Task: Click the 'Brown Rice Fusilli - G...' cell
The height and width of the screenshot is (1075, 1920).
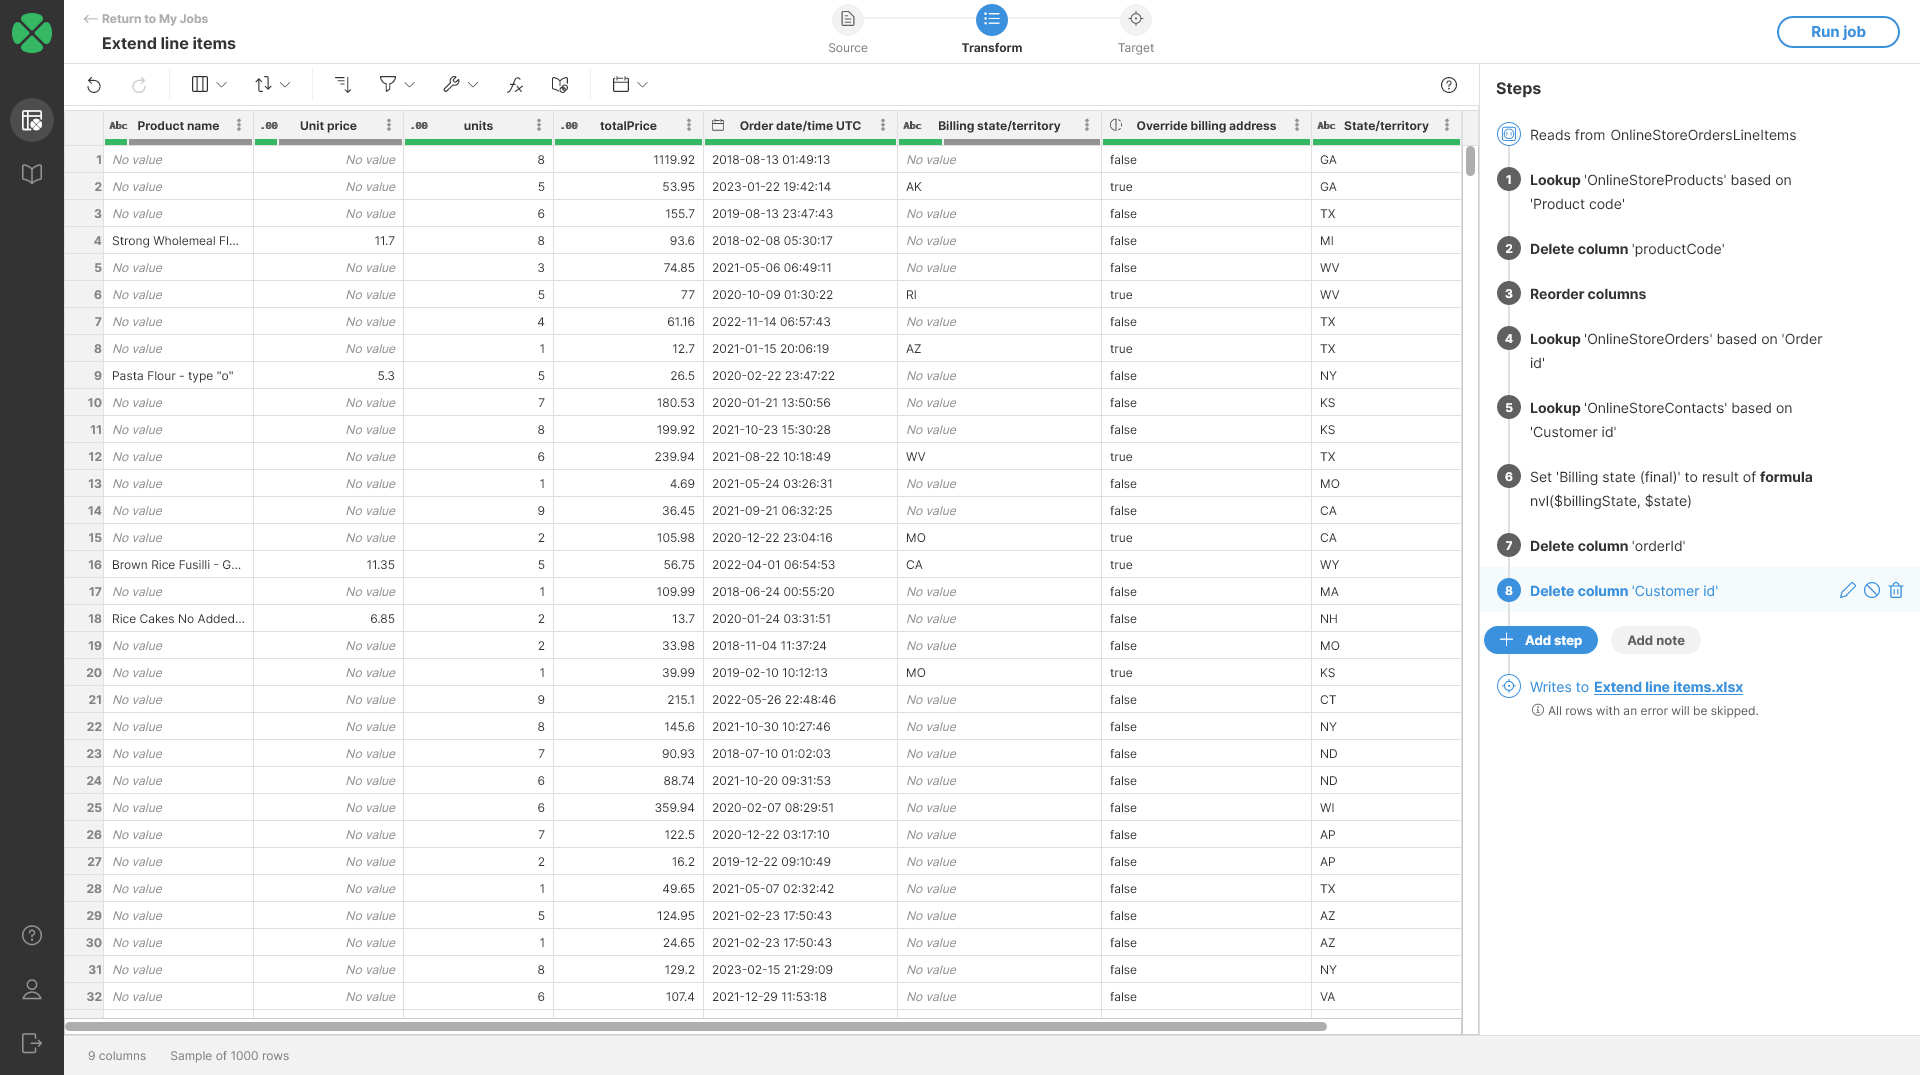Action: click(178, 565)
